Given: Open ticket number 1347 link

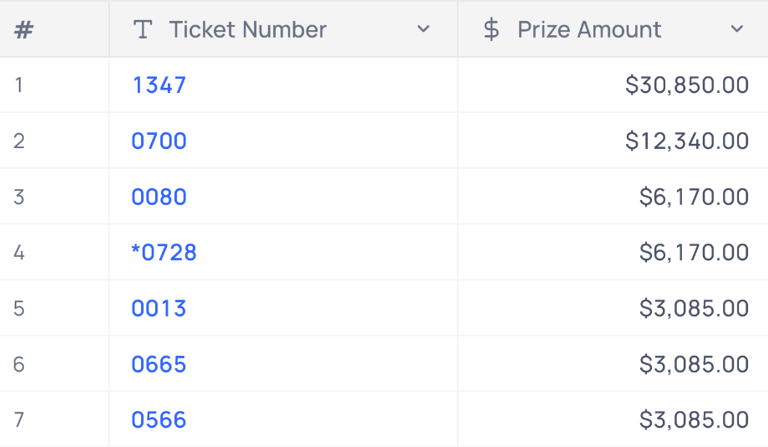Looking at the screenshot, I should [x=159, y=85].
